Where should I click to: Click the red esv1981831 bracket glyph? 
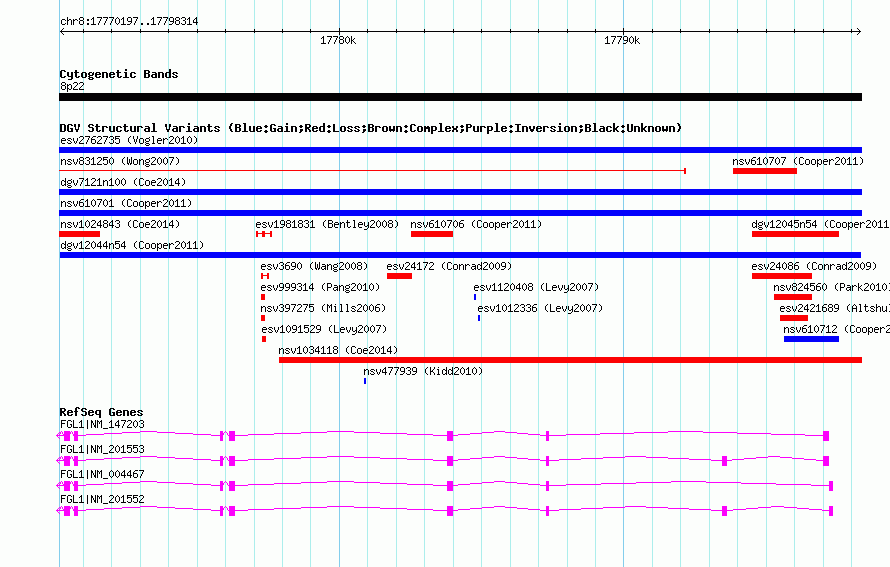[x=264, y=234]
